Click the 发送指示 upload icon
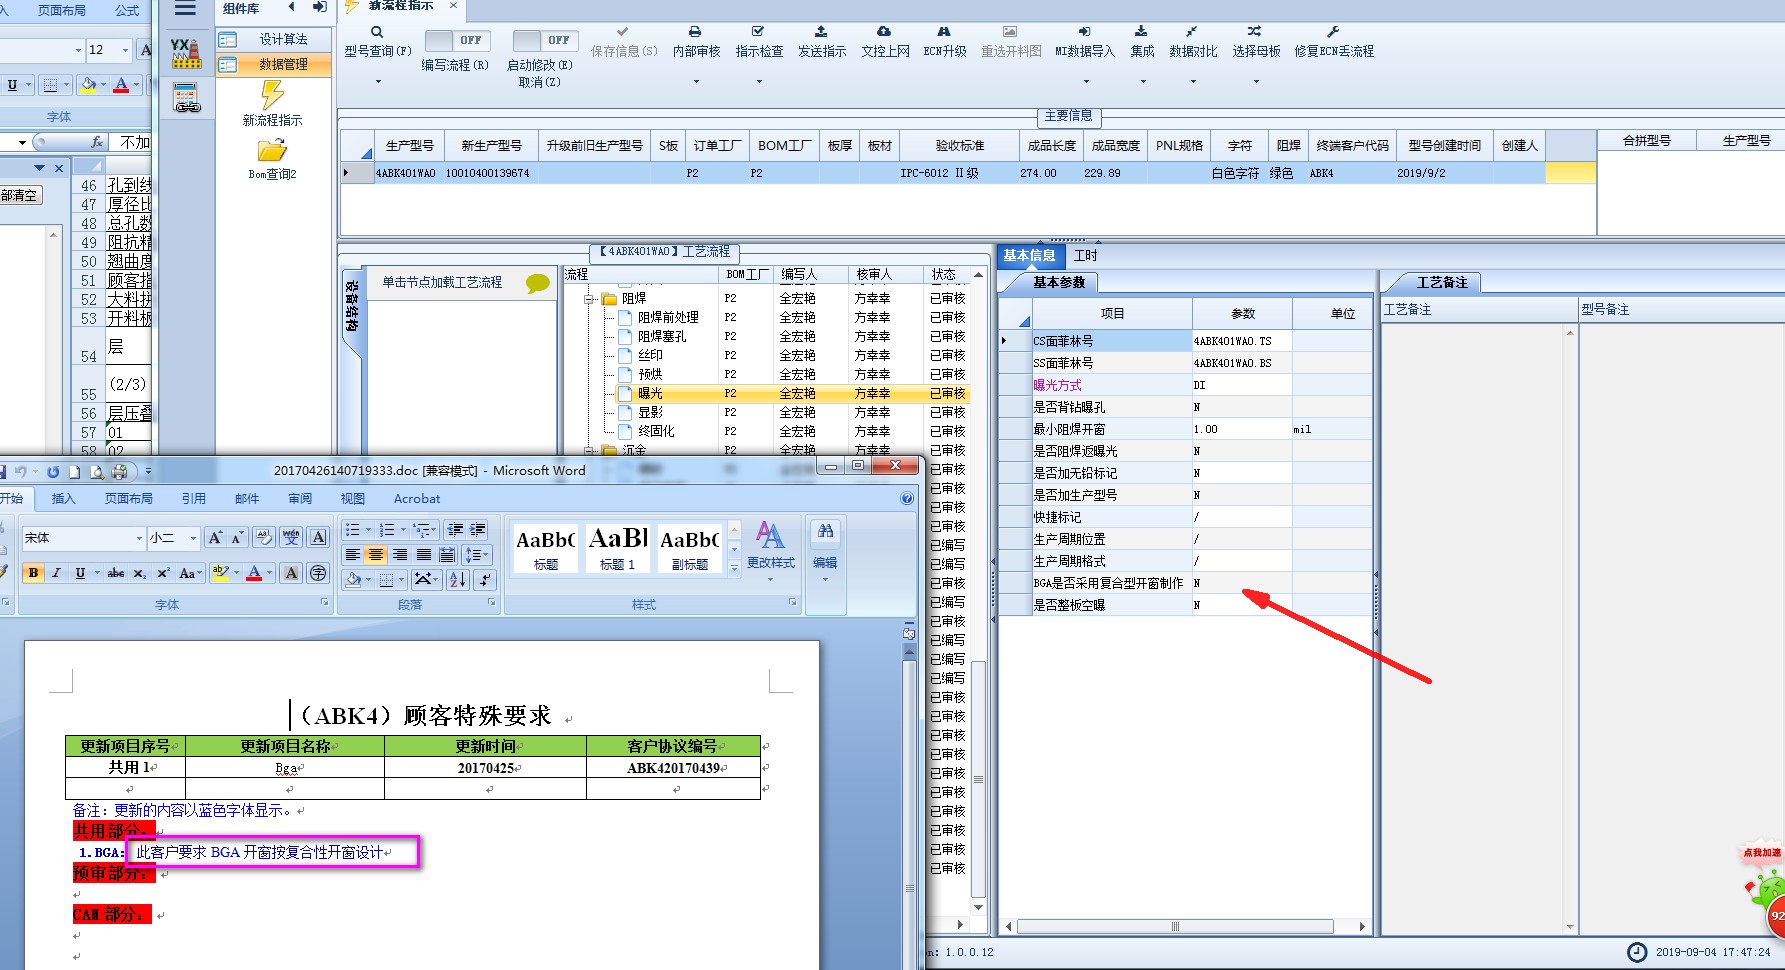The height and width of the screenshot is (970, 1785). [821, 32]
